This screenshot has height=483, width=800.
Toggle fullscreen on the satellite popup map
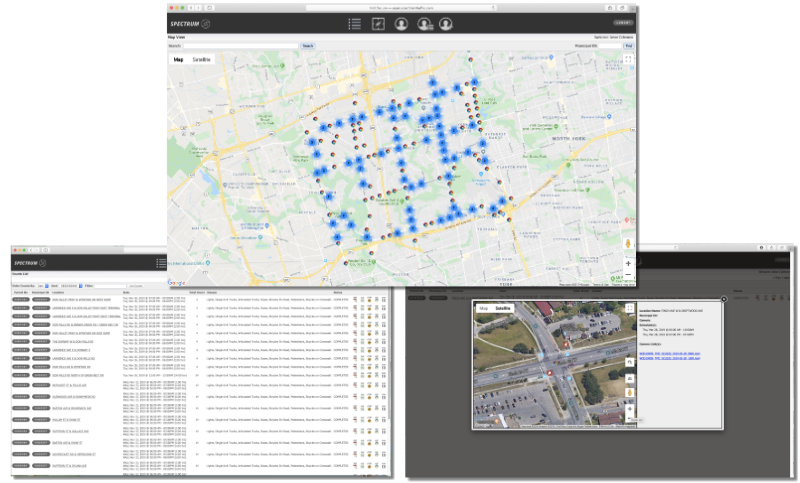tap(628, 310)
